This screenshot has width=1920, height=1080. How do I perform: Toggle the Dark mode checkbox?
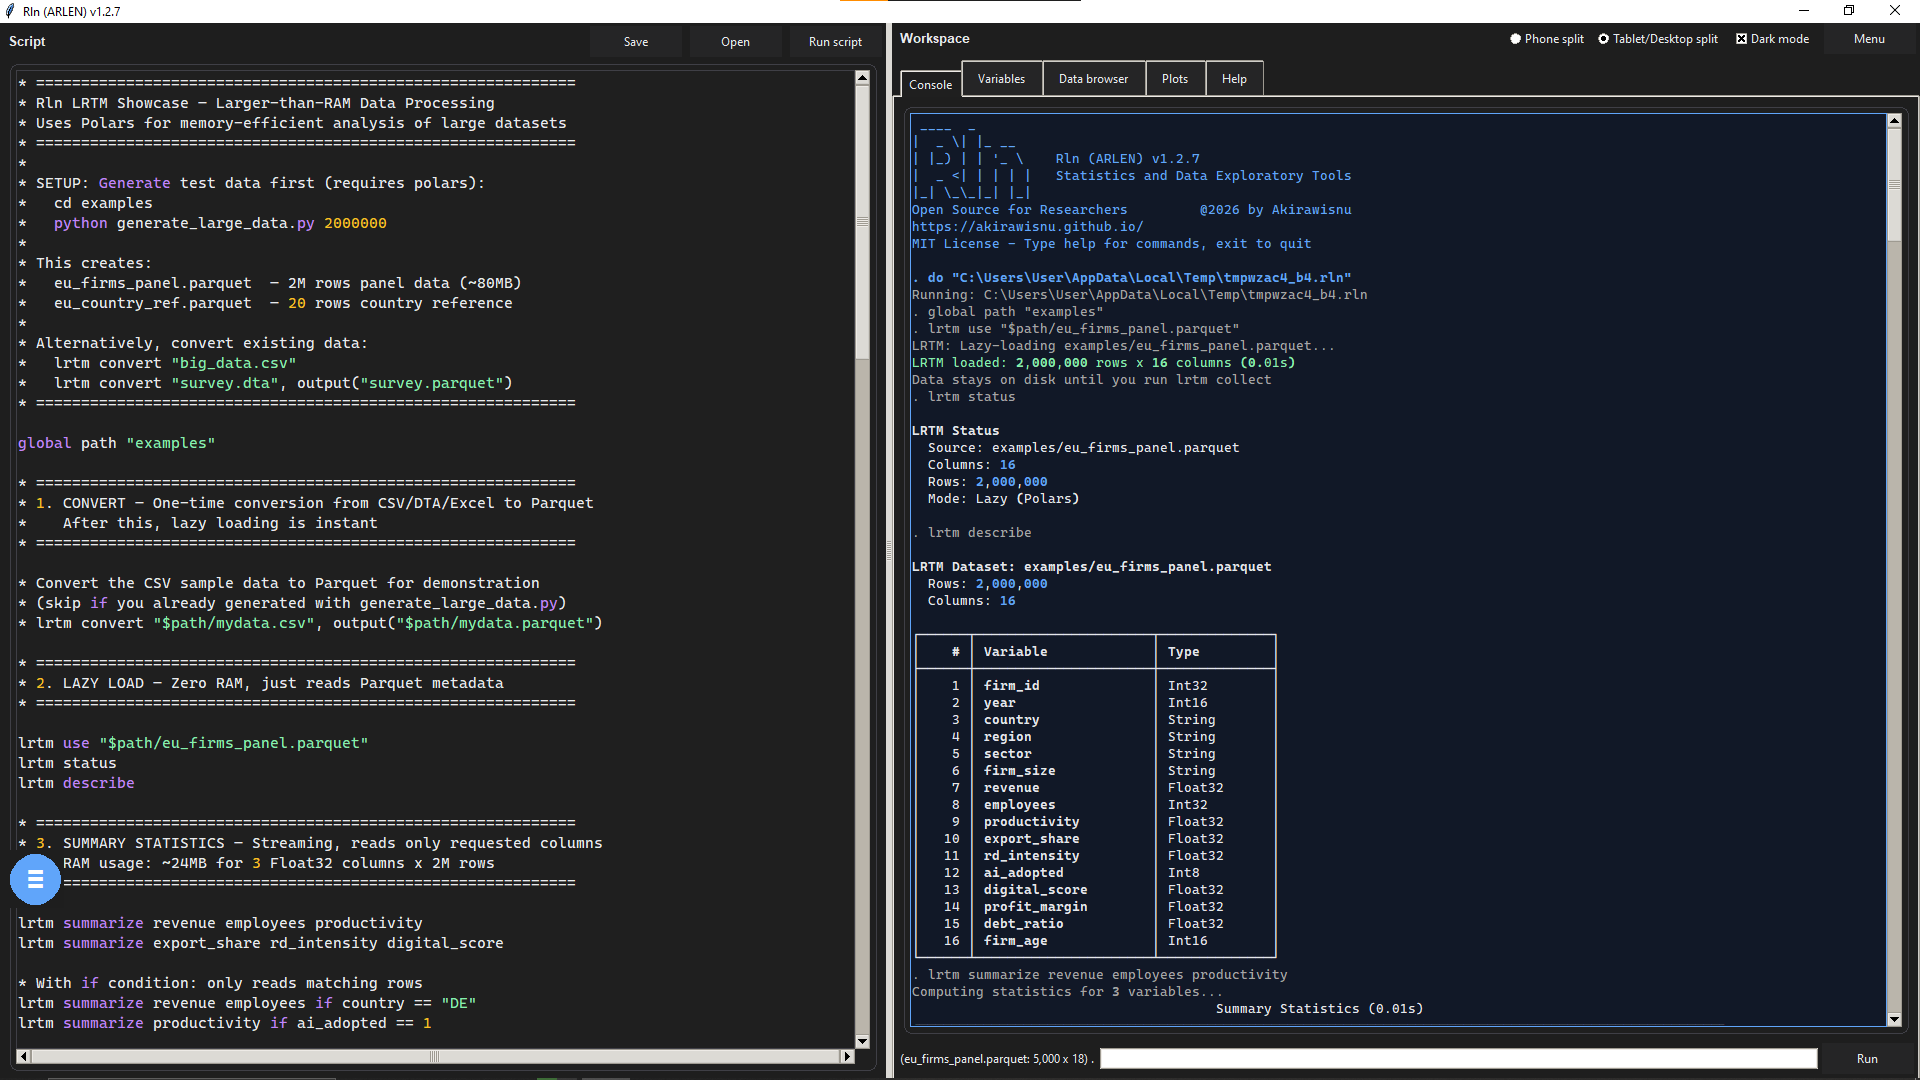point(1773,39)
